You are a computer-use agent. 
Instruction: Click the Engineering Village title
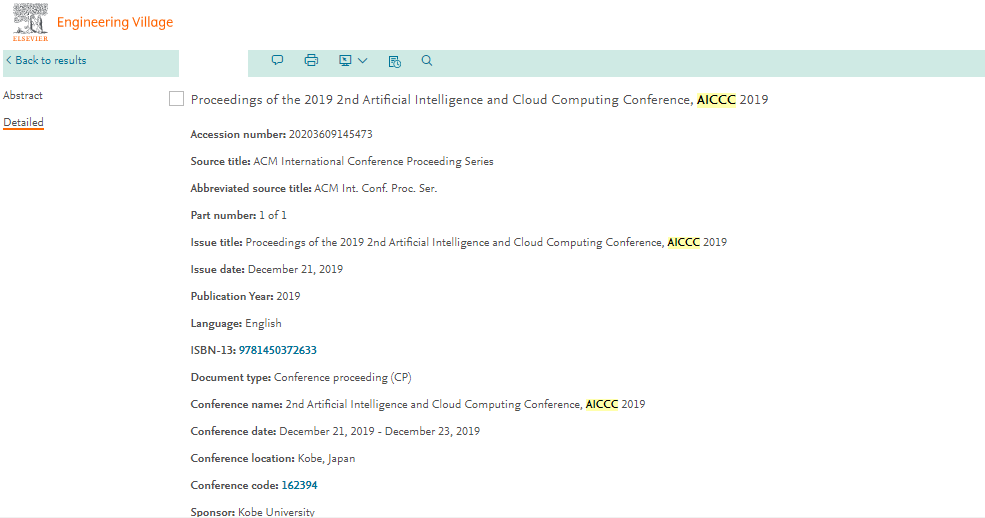tap(115, 22)
